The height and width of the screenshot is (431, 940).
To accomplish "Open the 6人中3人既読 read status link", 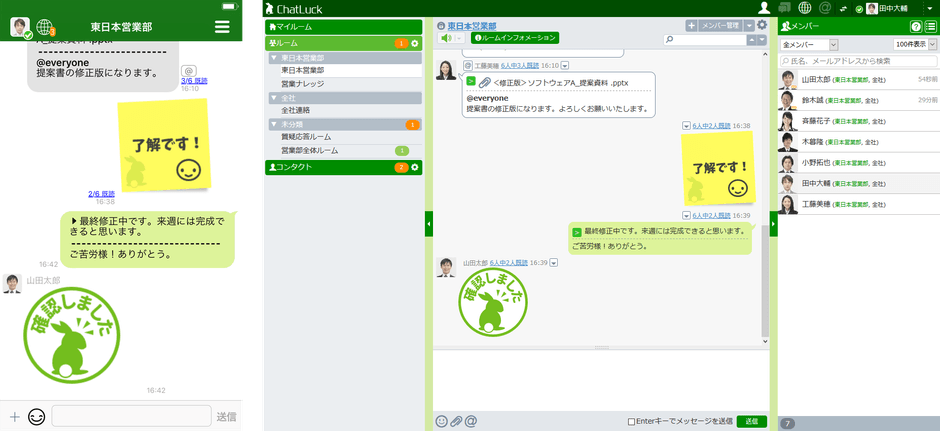I will click(x=520, y=65).
